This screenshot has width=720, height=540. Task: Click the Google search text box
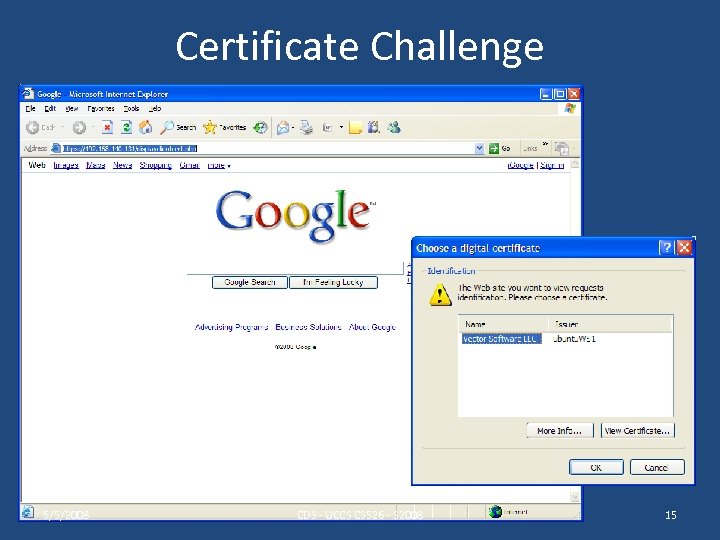(x=295, y=268)
